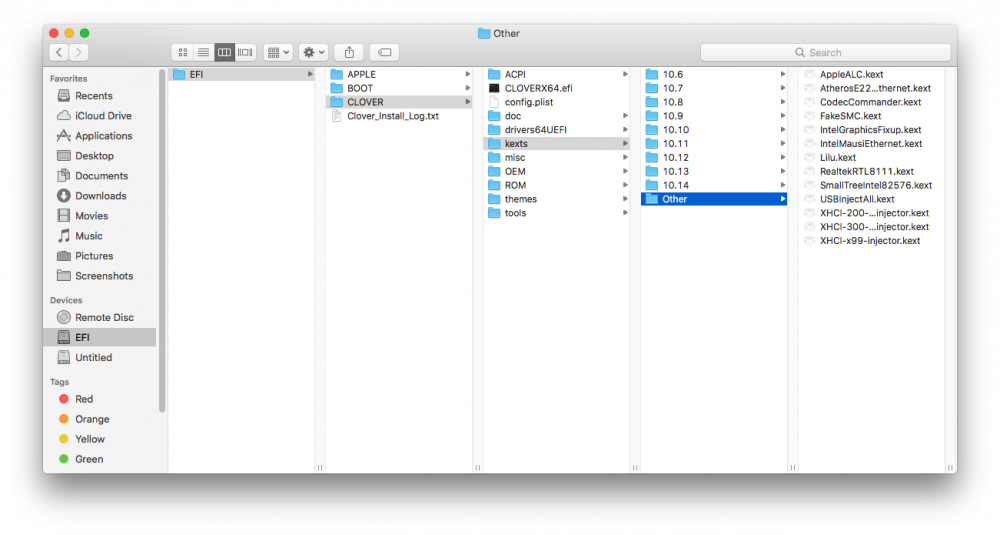Select the CLOVER folder

(399, 102)
